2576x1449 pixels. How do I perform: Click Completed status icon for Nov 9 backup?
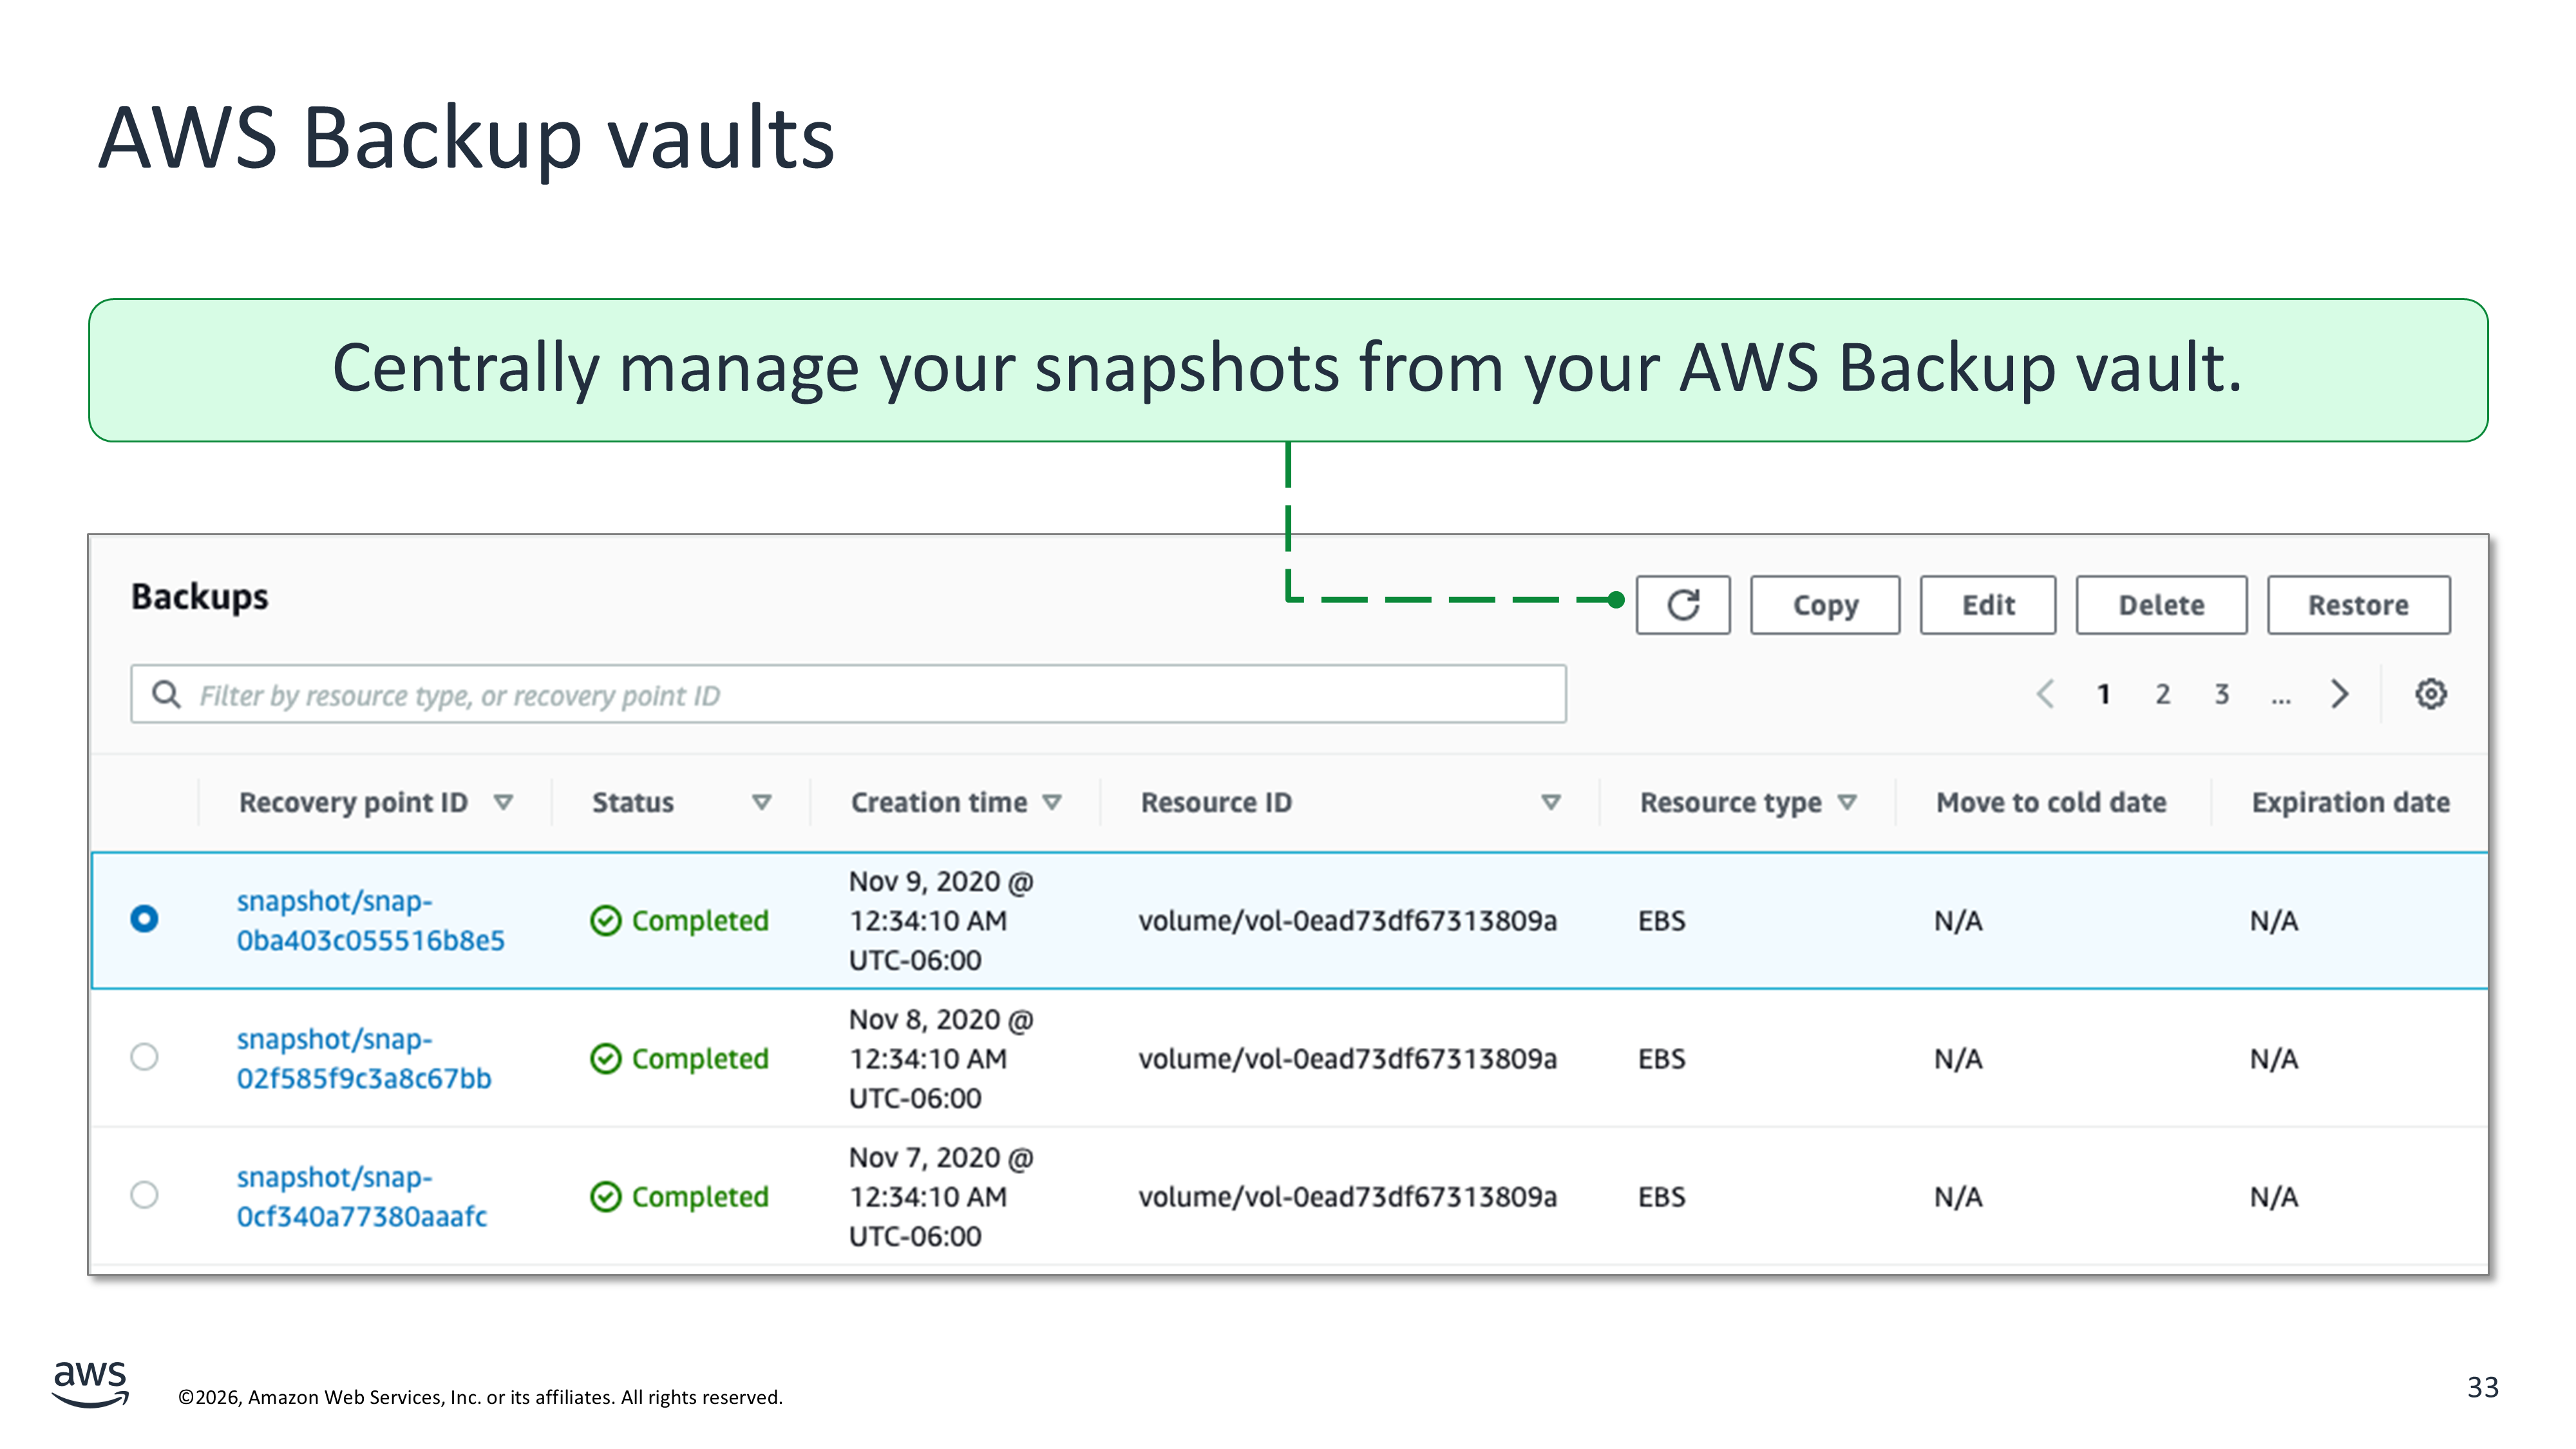605,920
